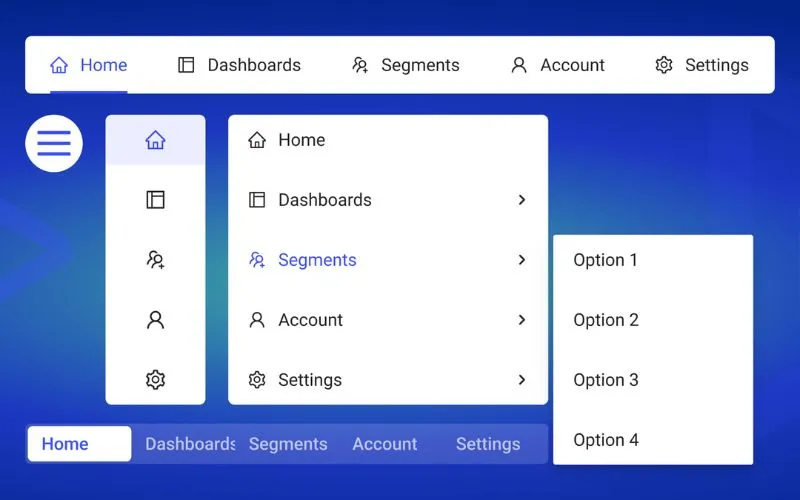Click the dashboards icon in the vertical menu list

click(x=257, y=199)
